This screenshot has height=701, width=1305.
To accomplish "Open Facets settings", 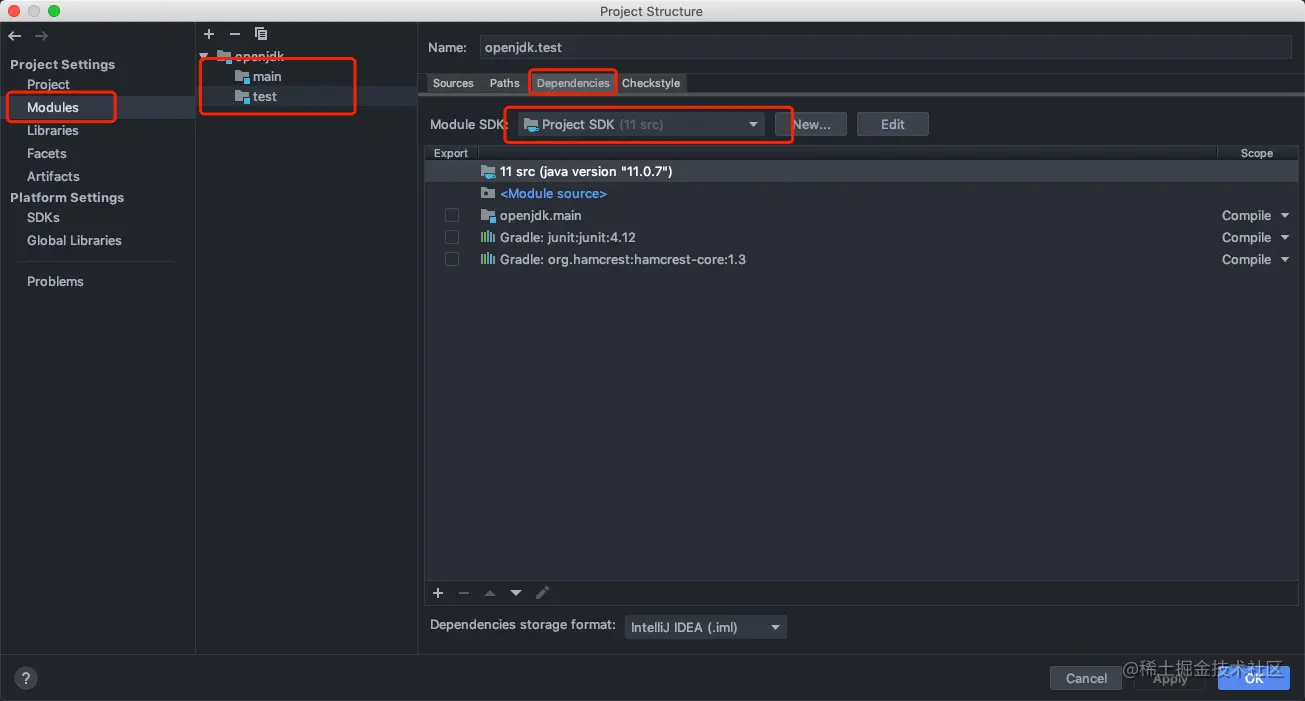I will [47, 153].
